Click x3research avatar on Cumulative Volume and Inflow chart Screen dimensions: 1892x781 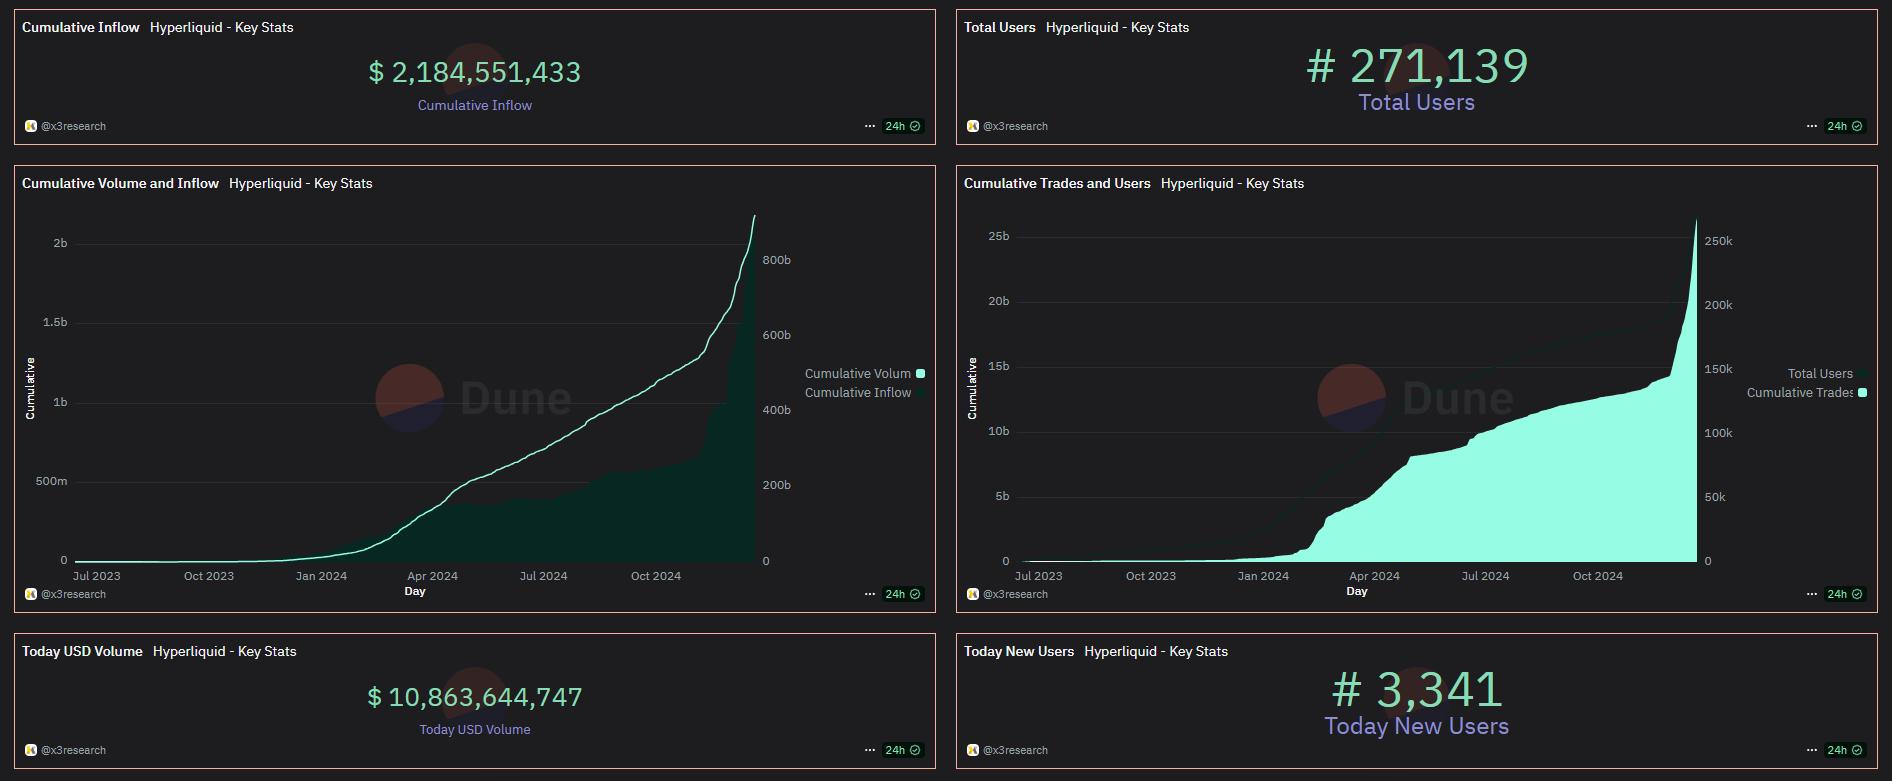click(31, 594)
